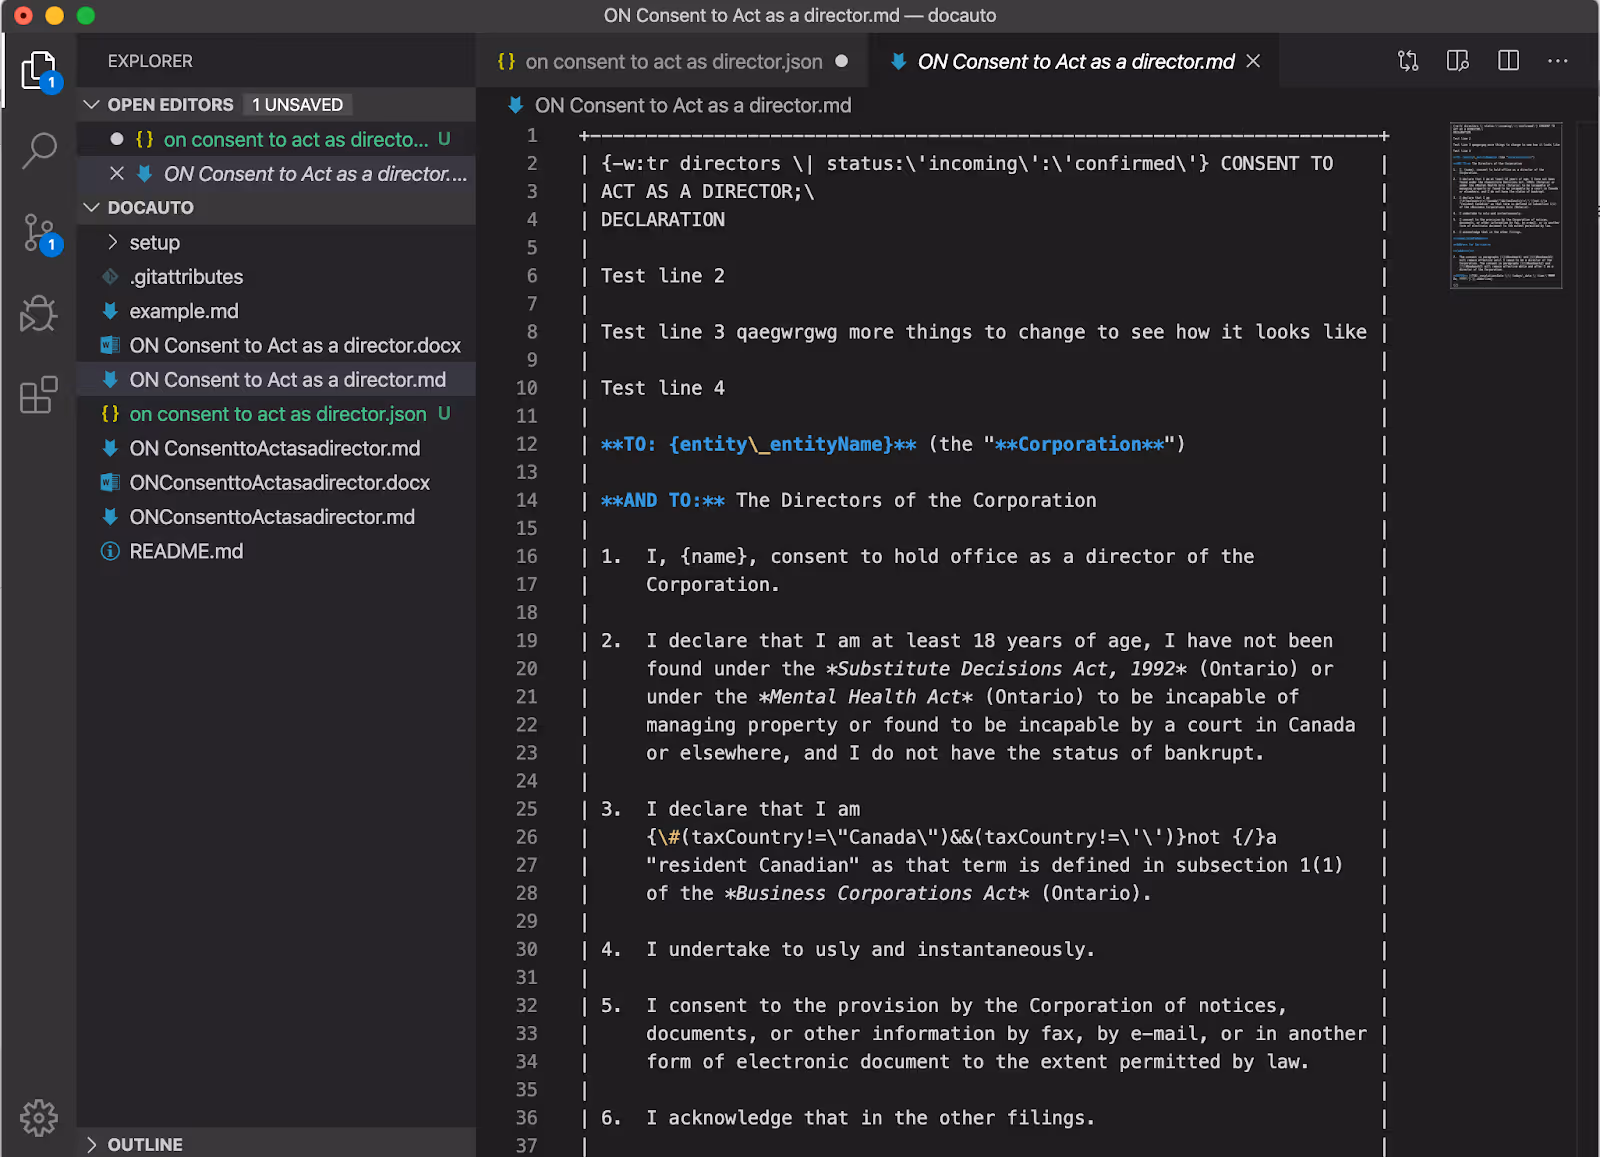Click line number 12 in the gutter
The height and width of the screenshot is (1157, 1600).
[x=527, y=444]
